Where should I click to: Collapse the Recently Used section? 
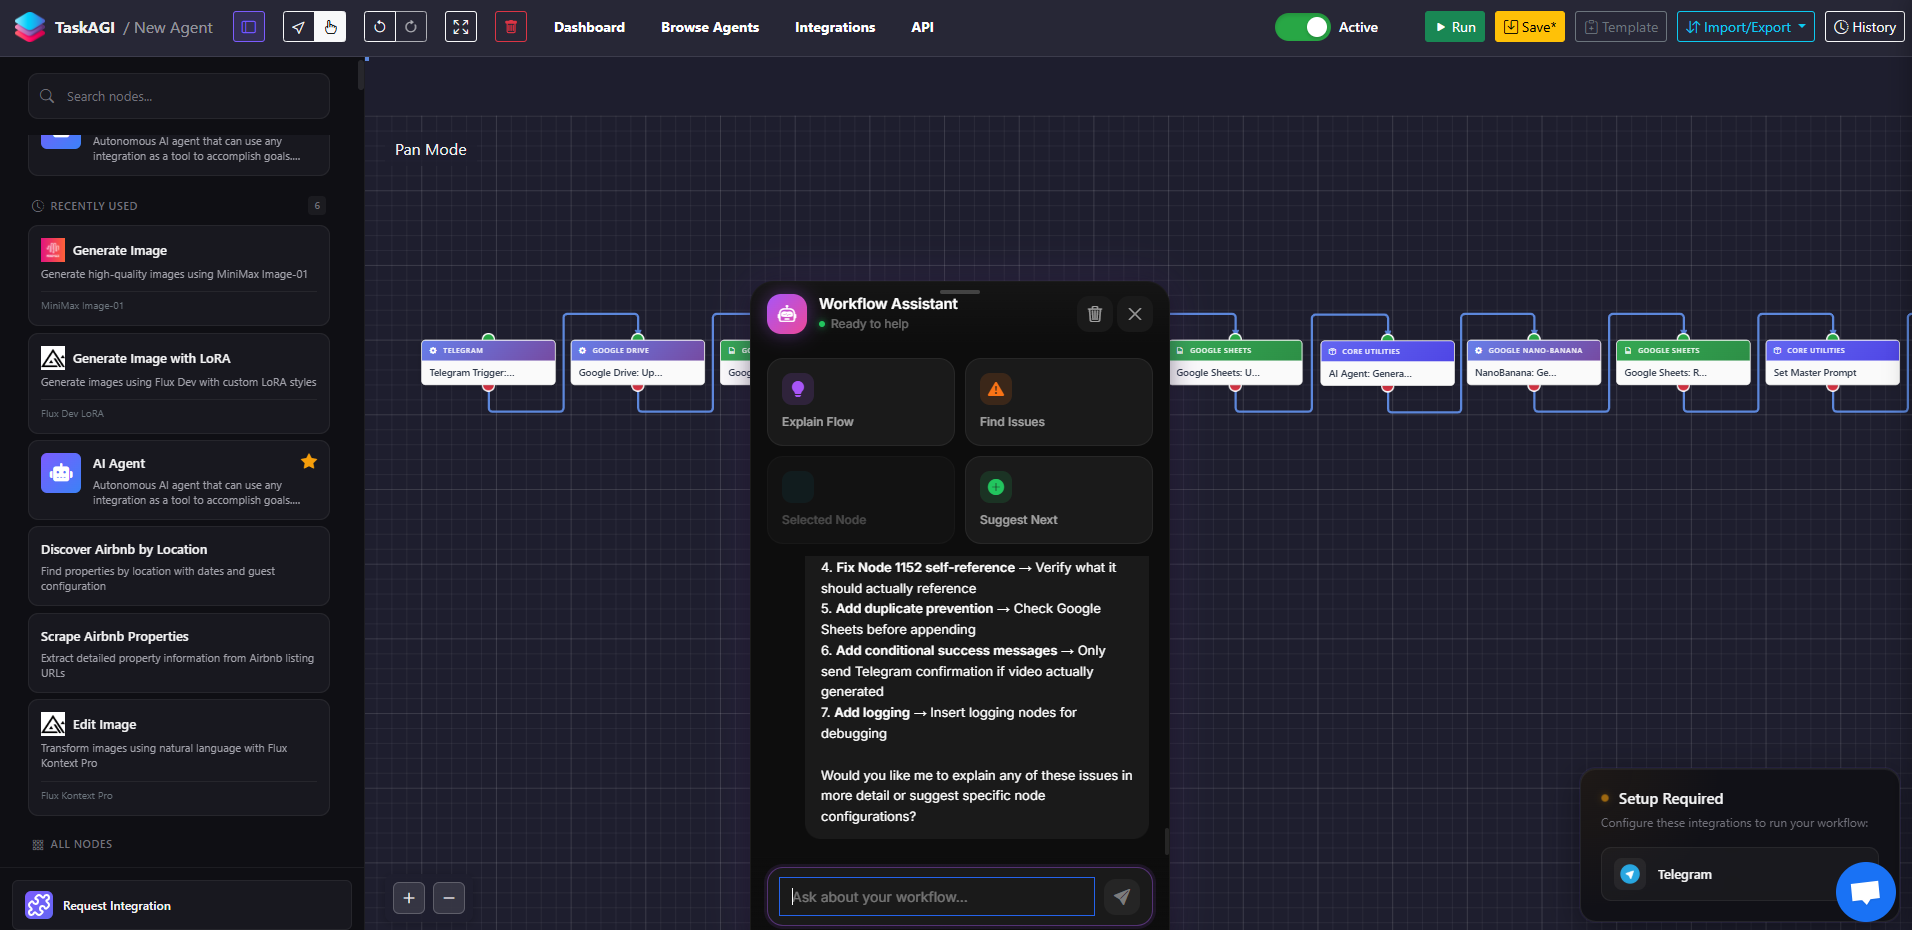coord(94,206)
